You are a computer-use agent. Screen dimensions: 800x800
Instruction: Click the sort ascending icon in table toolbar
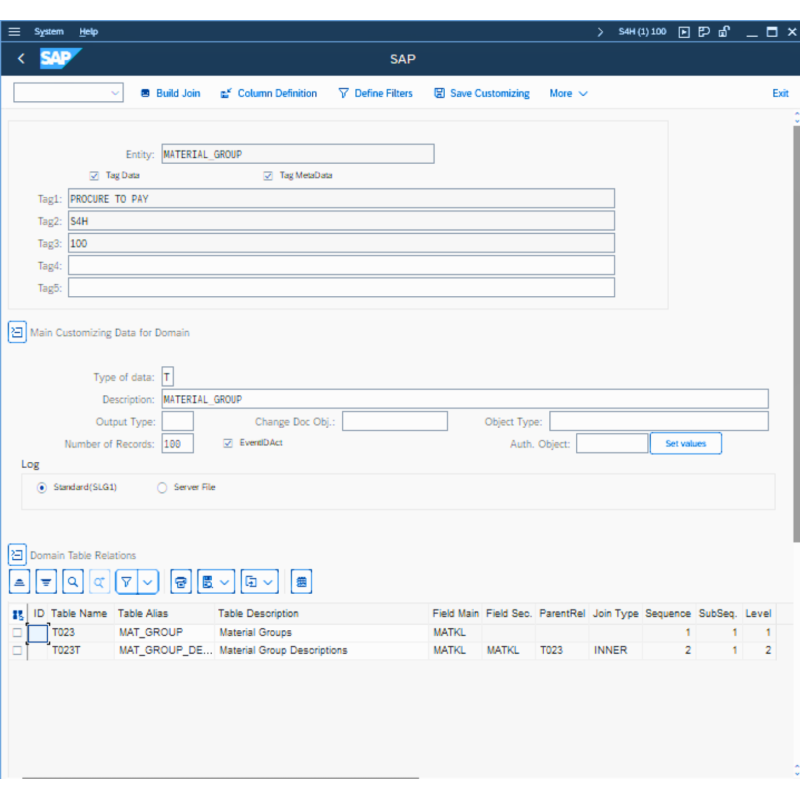tap(20, 581)
